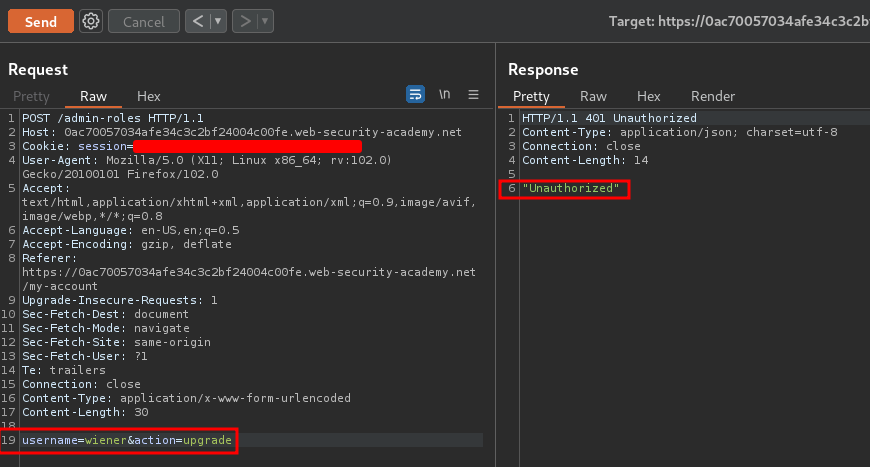This screenshot has width=870, height=467.
Task: Click the Cancel button
Action: (x=144, y=21)
